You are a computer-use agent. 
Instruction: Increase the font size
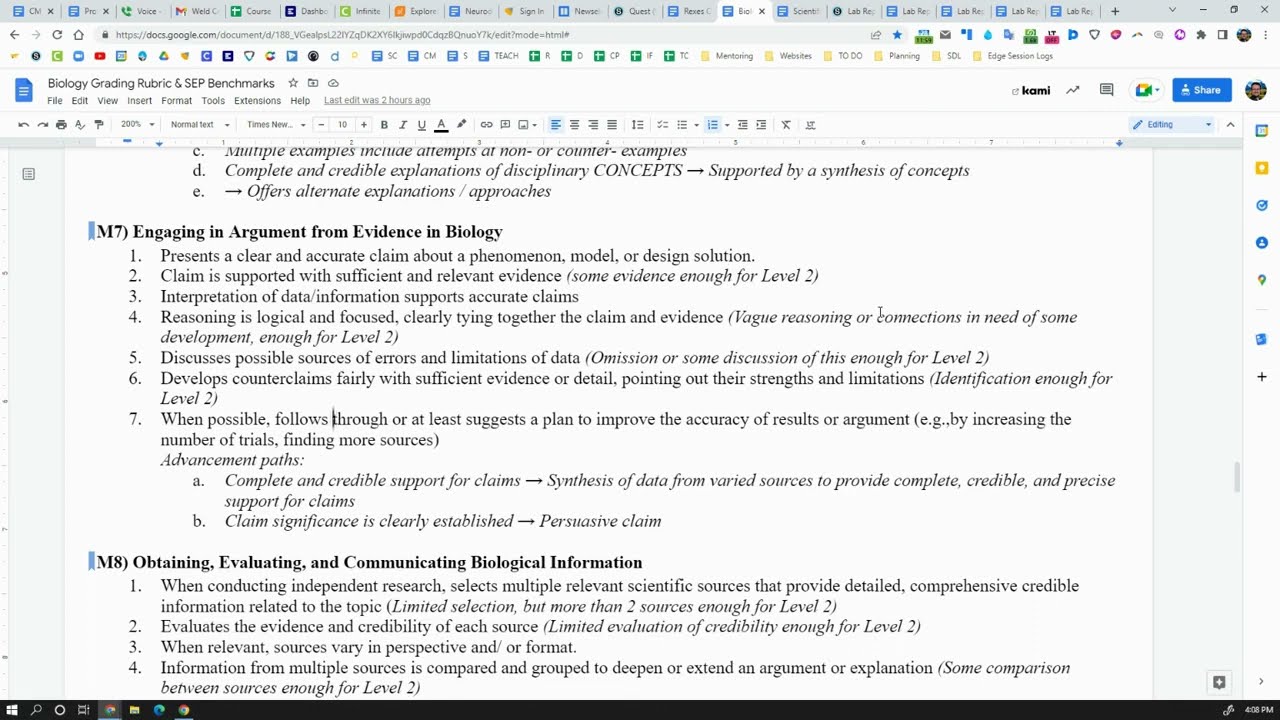(363, 125)
